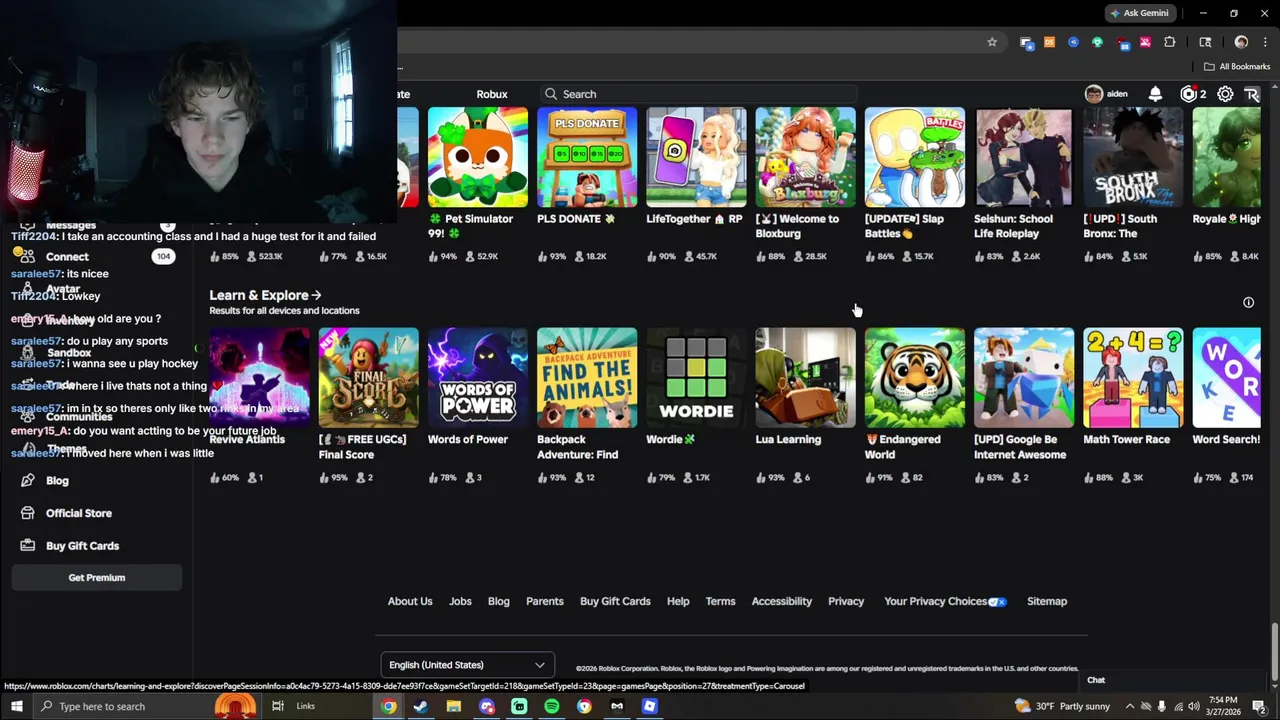Image resolution: width=1280 pixels, height=720 pixels.
Task: Open Buy Gift Cards in the sidebar
Action: [x=82, y=546]
